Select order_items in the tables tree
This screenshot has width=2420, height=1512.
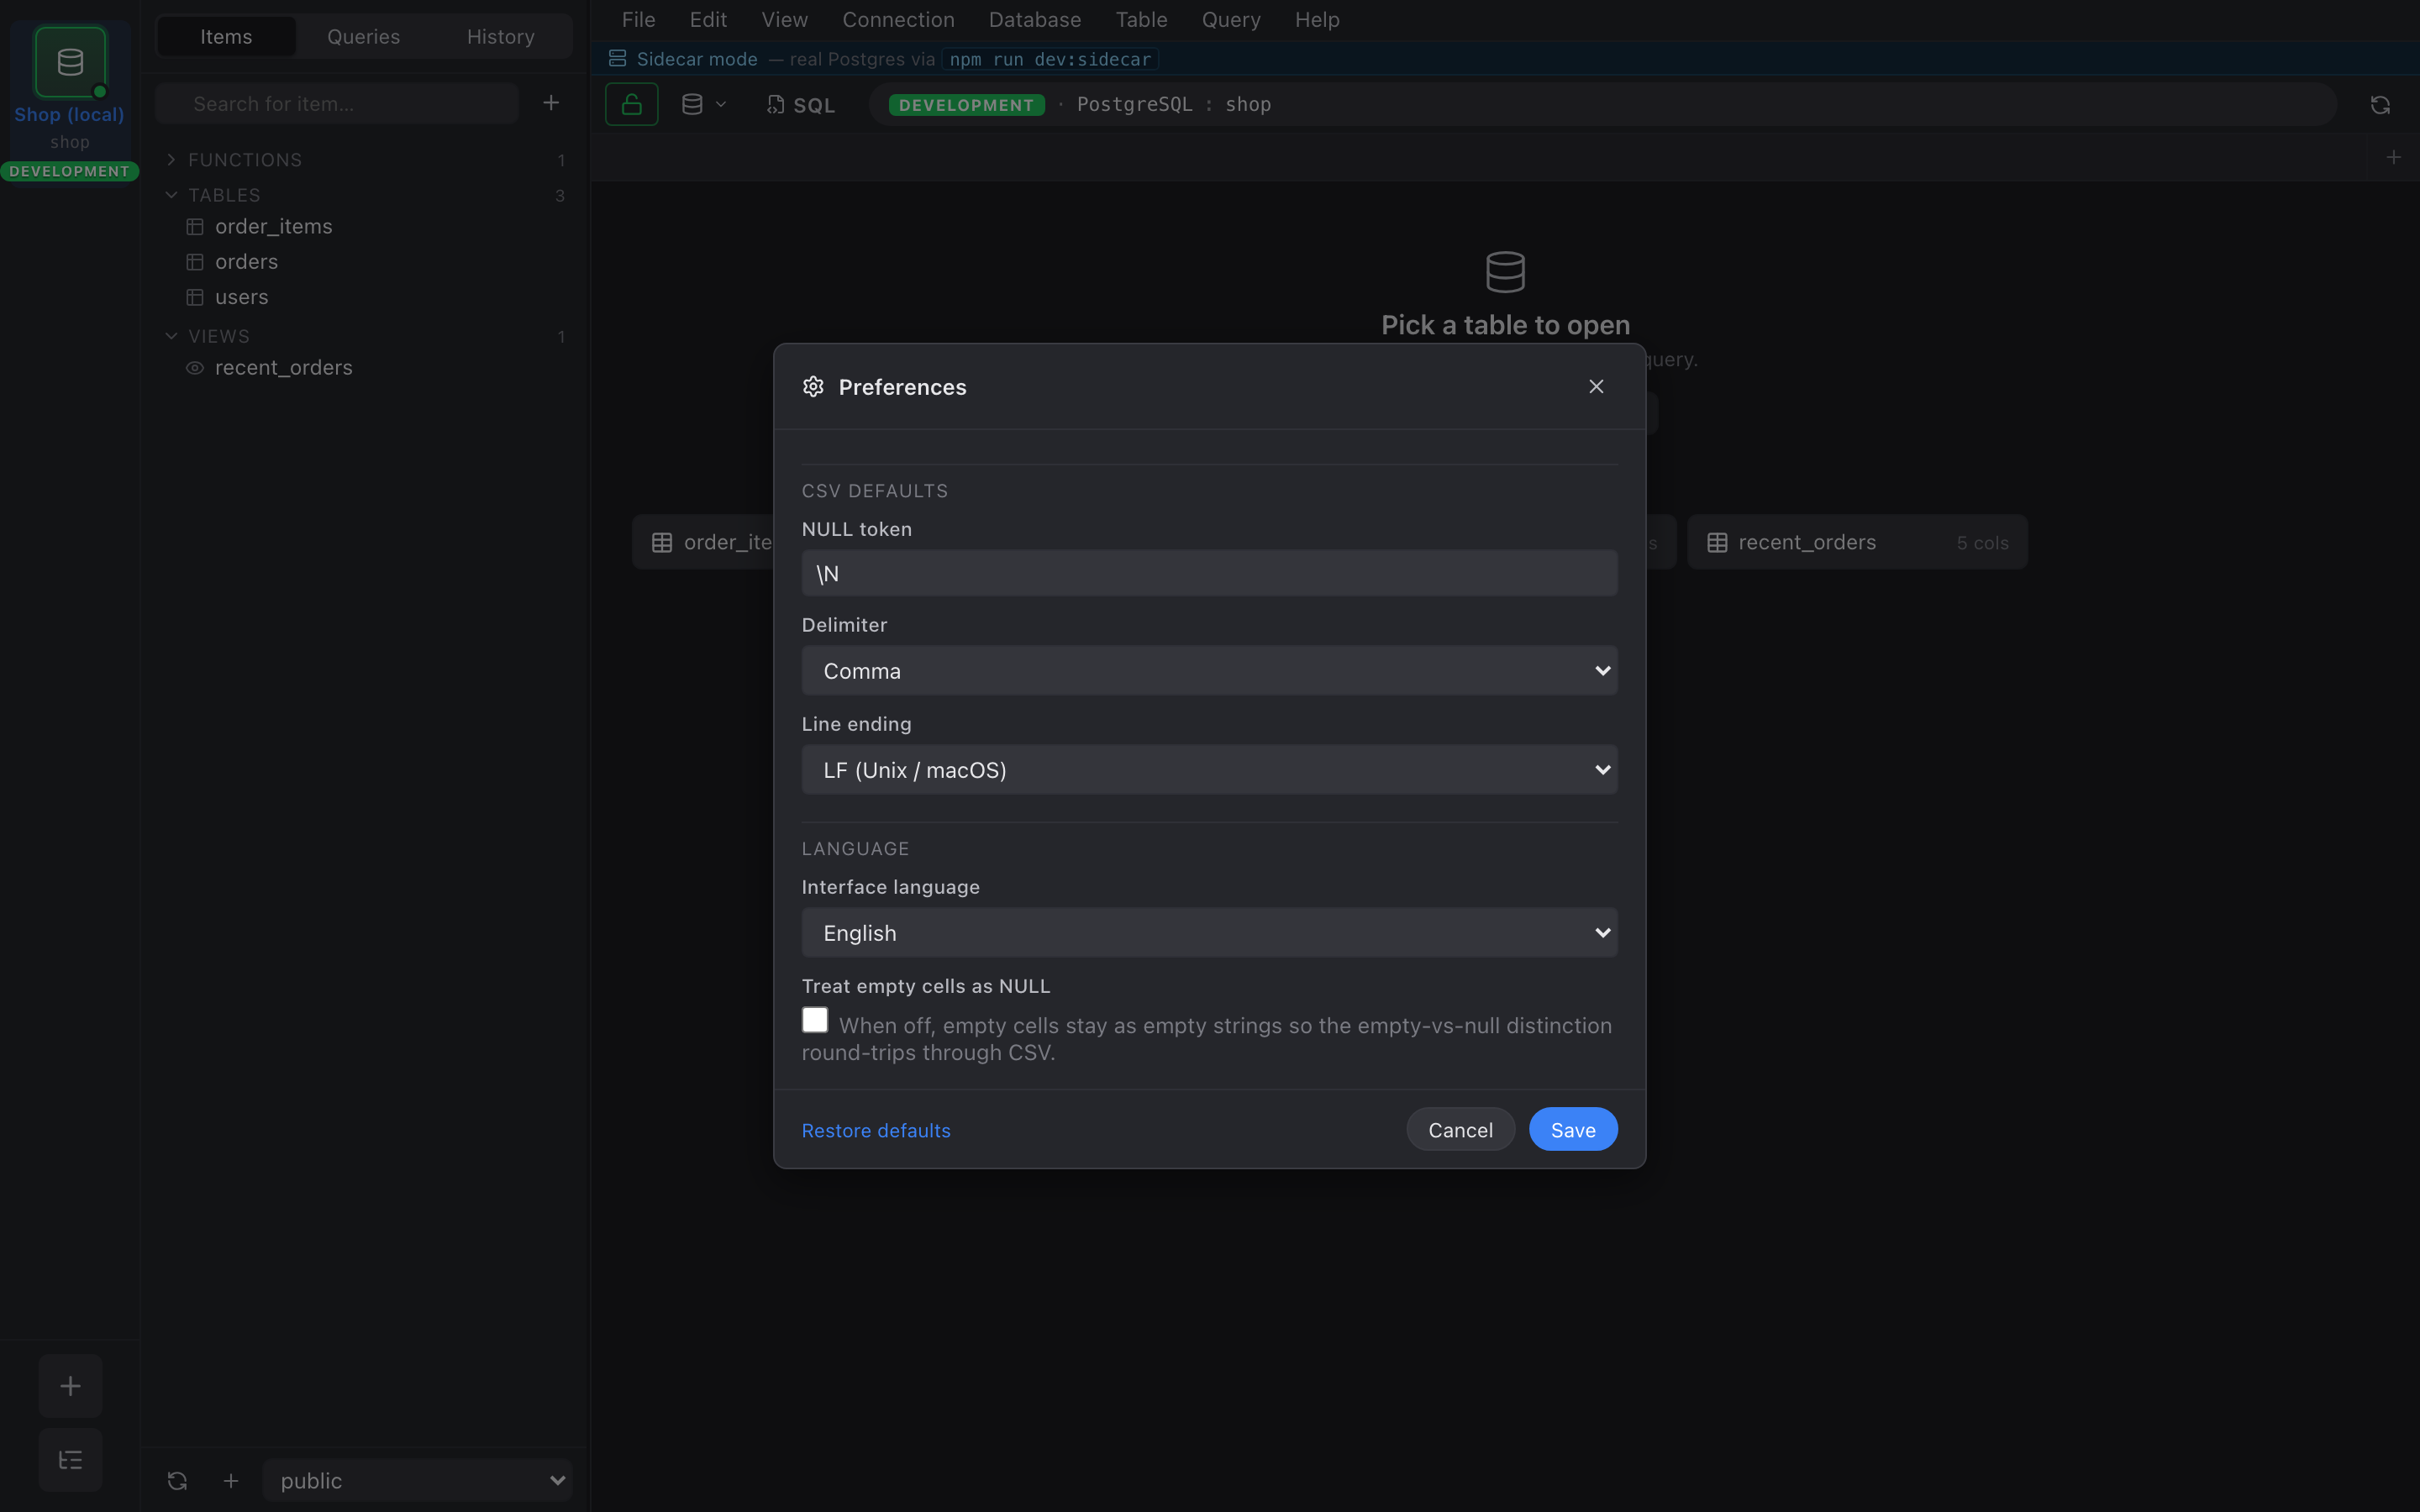pyautogui.click(x=273, y=227)
